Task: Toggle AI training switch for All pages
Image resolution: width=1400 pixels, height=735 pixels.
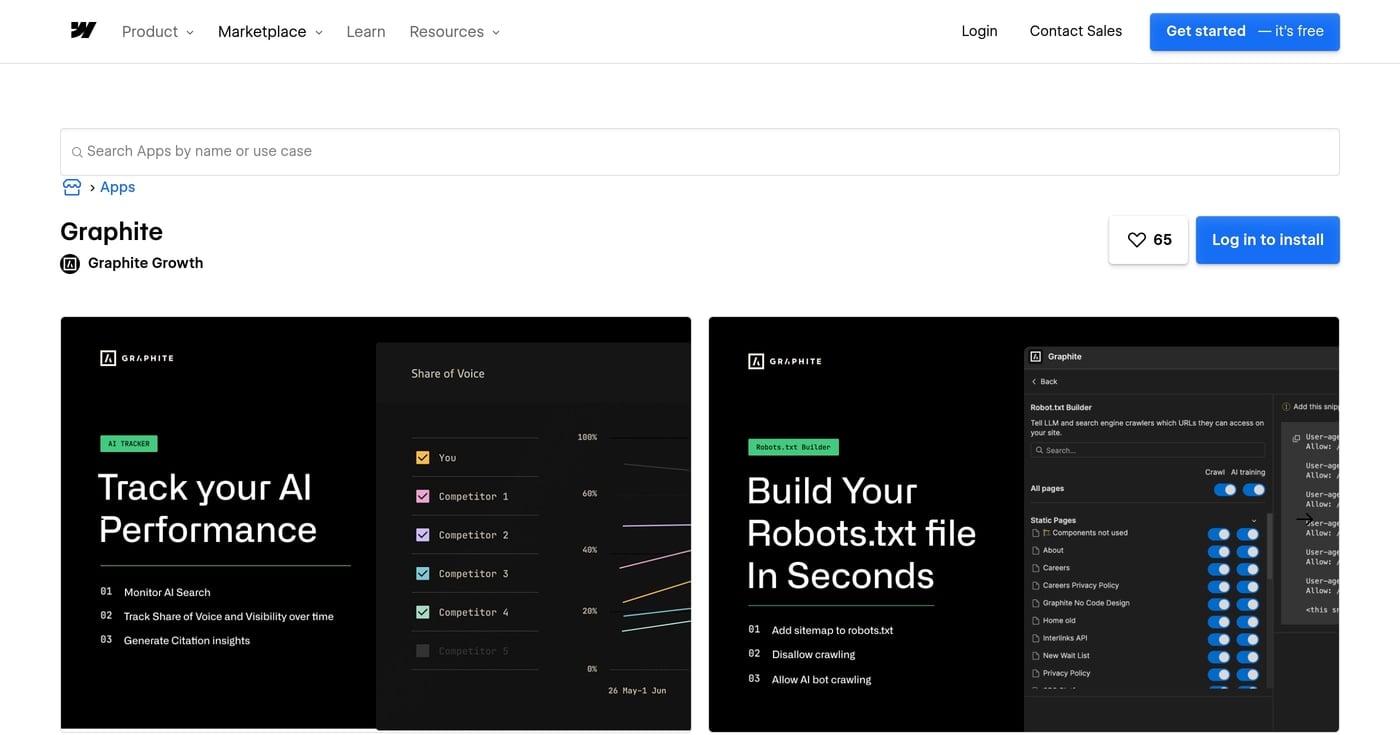Action: pyautogui.click(x=1253, y=490)
